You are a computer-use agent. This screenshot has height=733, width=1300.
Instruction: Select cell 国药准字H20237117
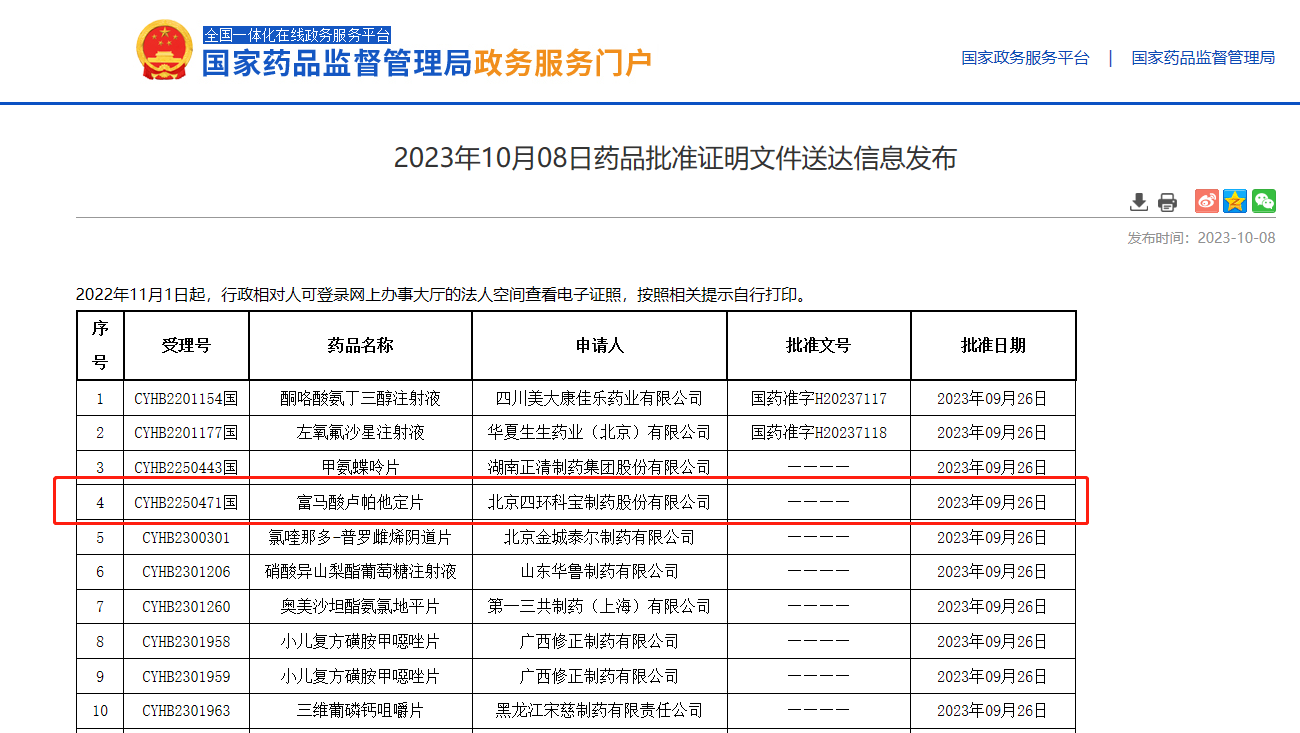(x=818, y=398)
